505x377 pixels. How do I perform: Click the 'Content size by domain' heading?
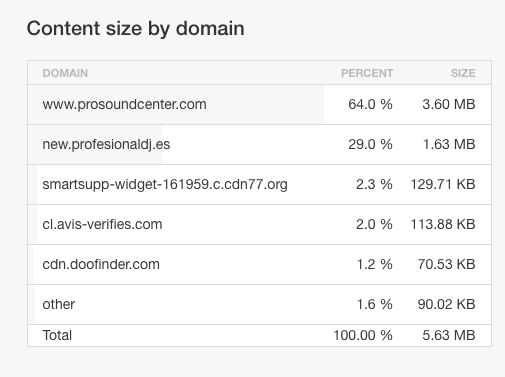[135, 29]
